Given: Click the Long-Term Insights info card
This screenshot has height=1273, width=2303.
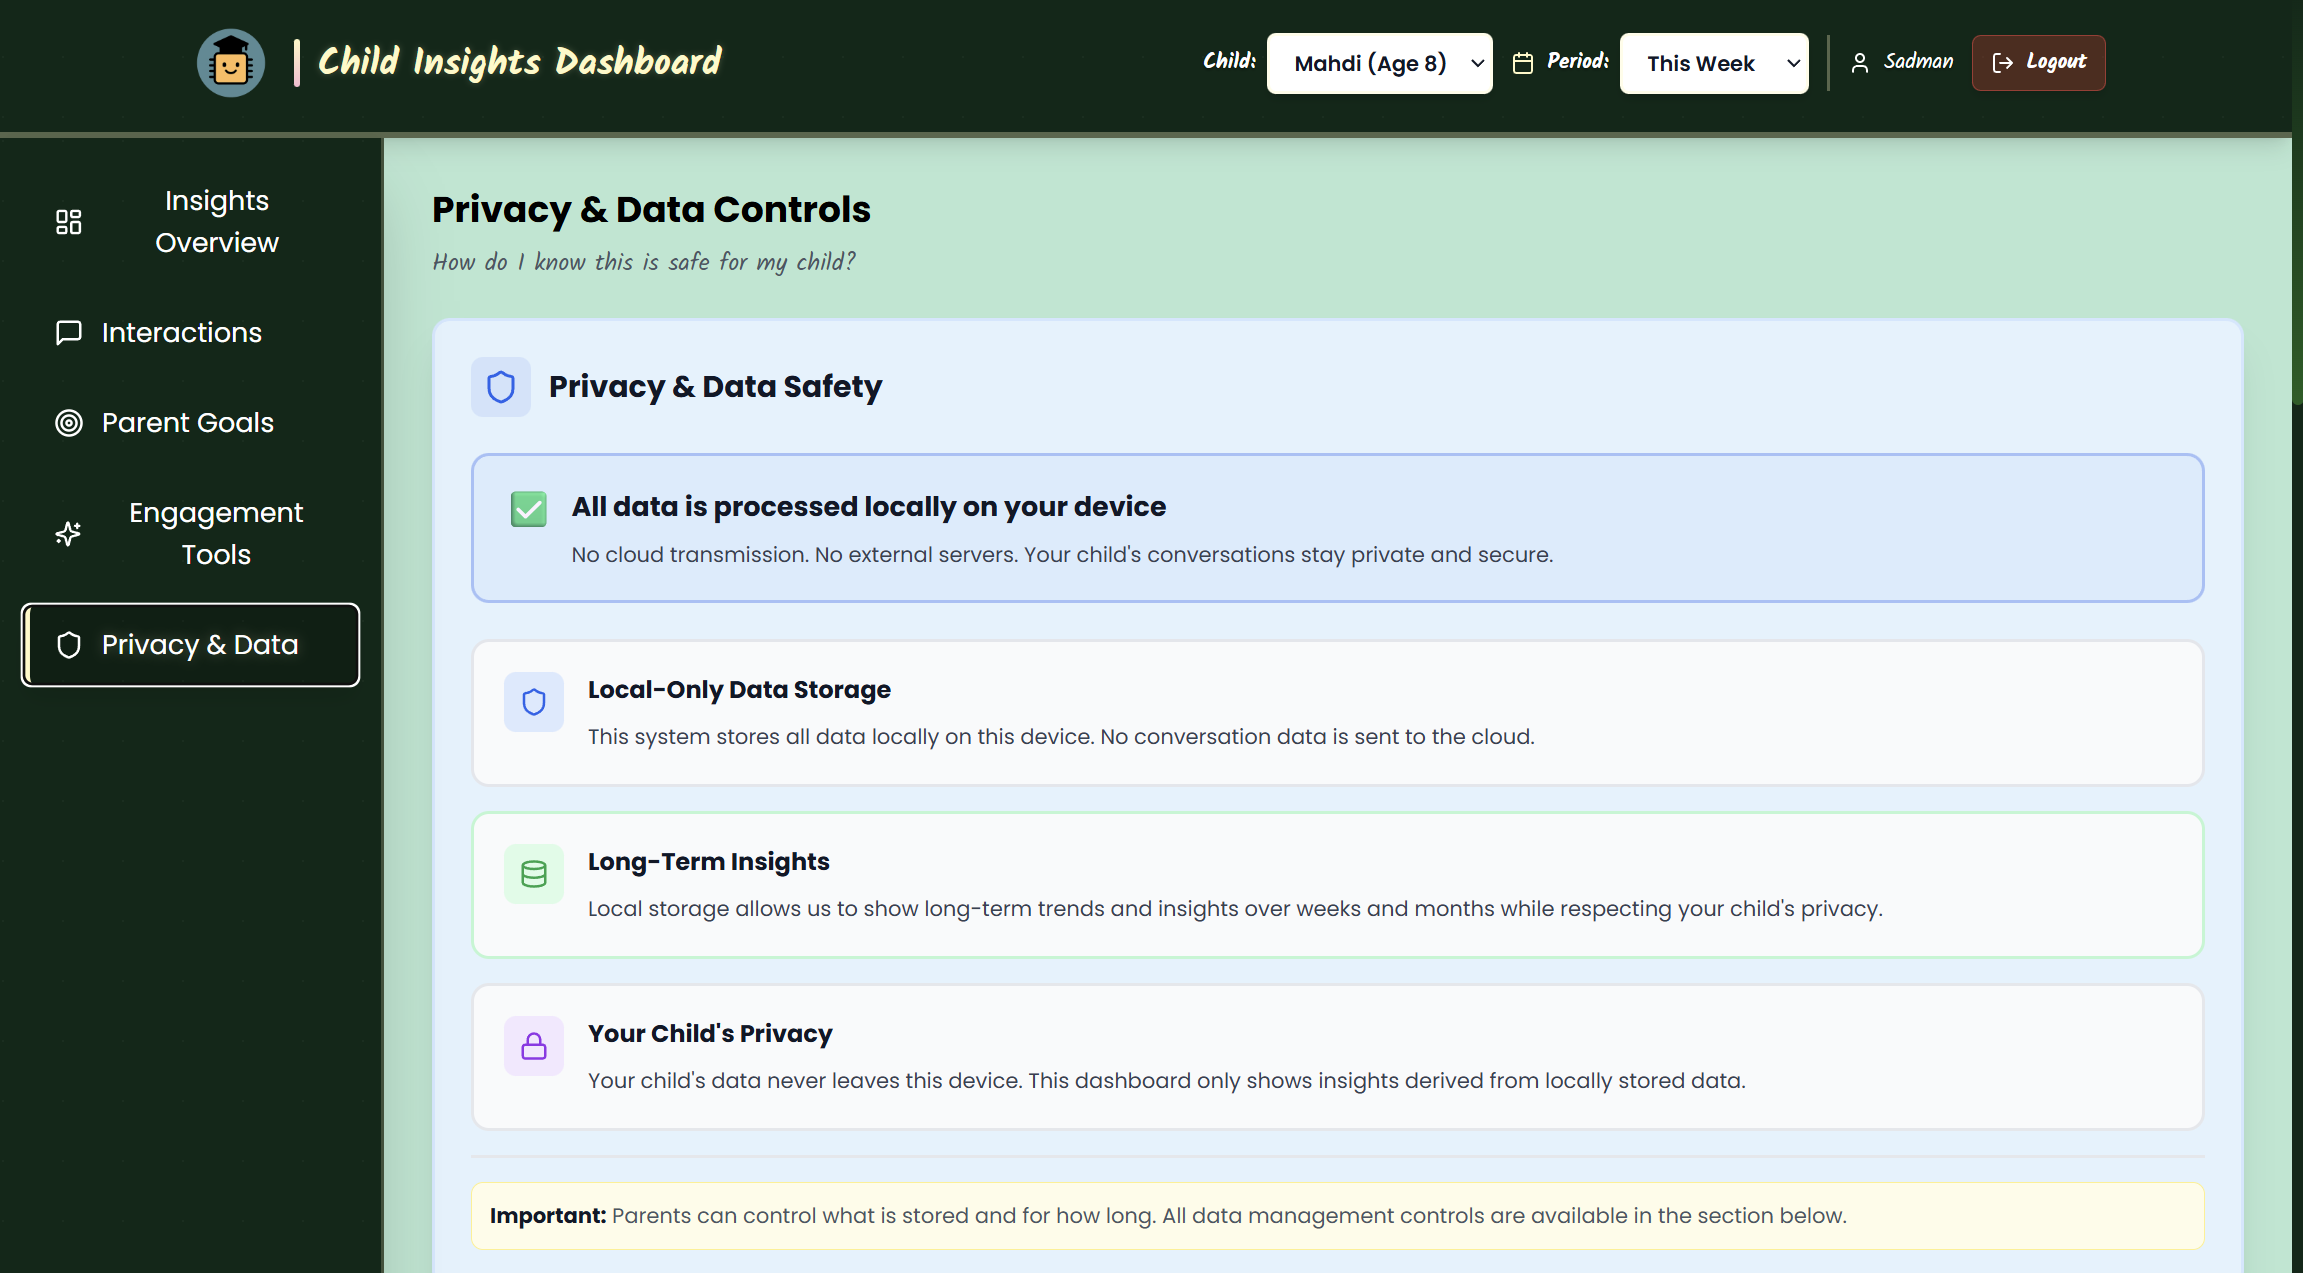Looking at the screenshot, I should pos(1336,885).
